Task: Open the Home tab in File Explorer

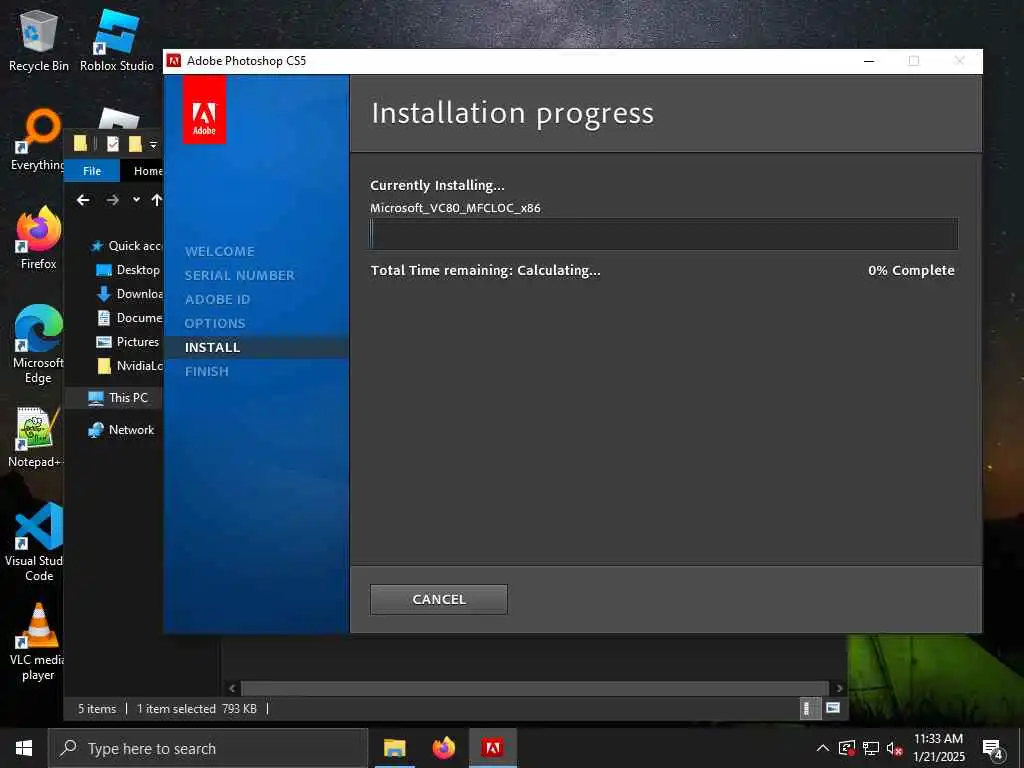Action: pyautogui.click(x=148, y=171)
